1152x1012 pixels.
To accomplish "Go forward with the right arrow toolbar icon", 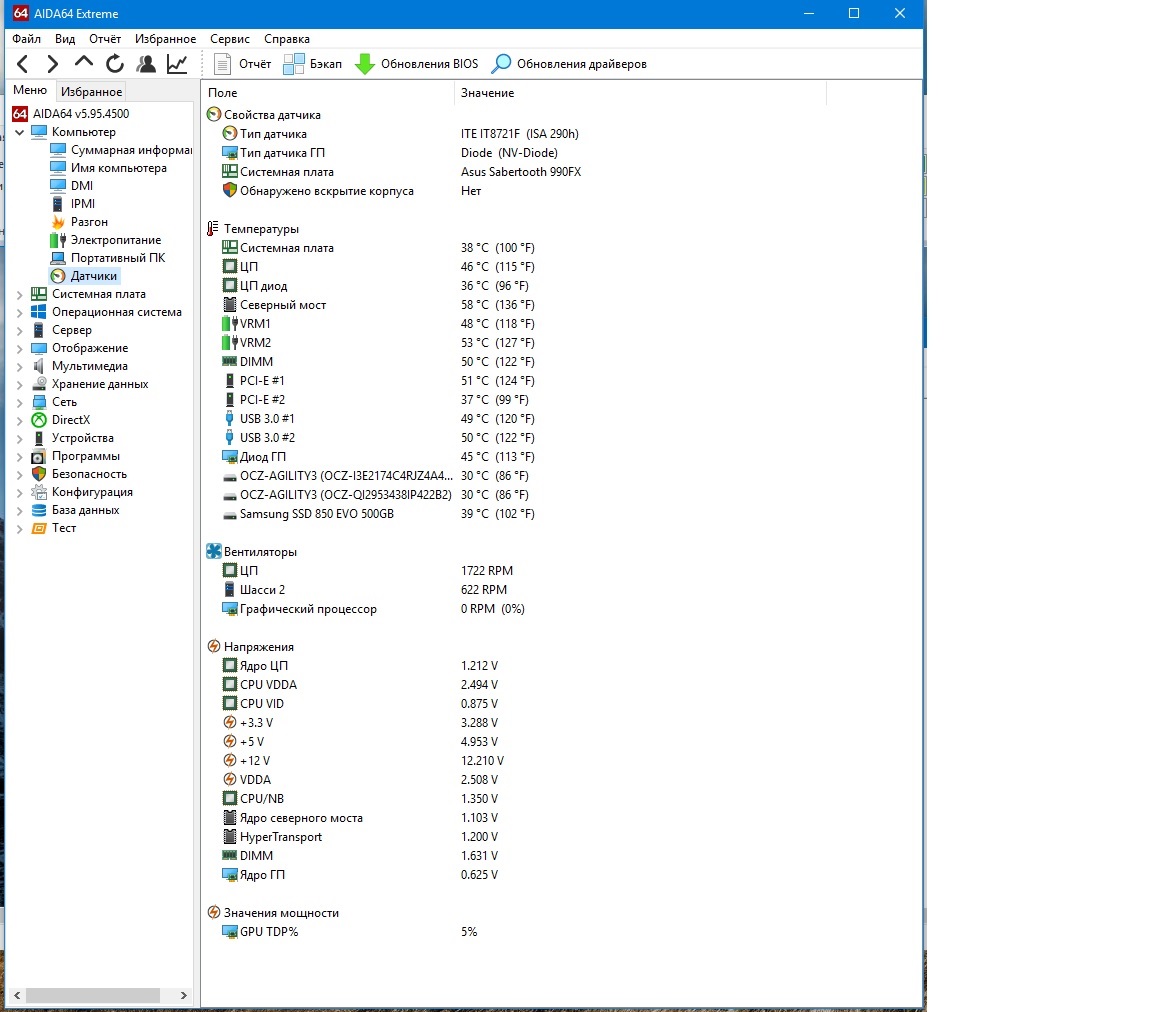I will tap(52, 64).
